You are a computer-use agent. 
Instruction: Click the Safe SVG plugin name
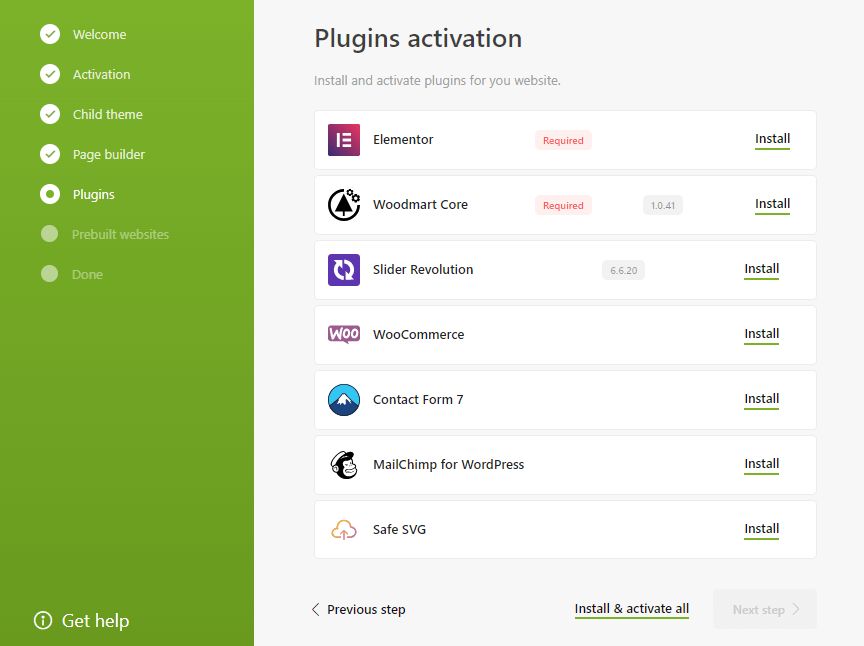tap(399, 530)
